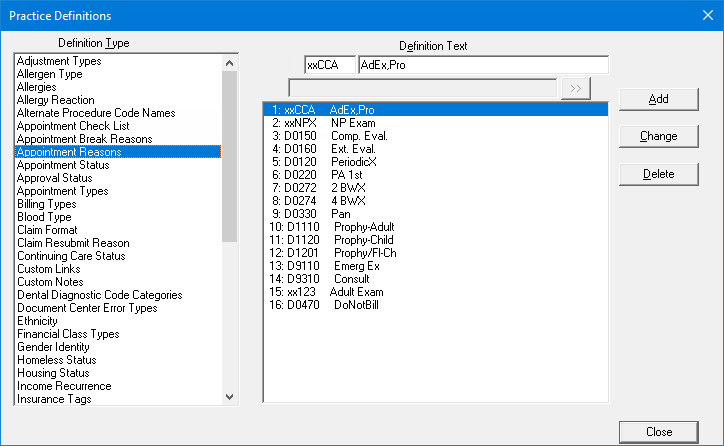Select Claim Resubmit Reason
Screen dimensions: 724x446
118,243
